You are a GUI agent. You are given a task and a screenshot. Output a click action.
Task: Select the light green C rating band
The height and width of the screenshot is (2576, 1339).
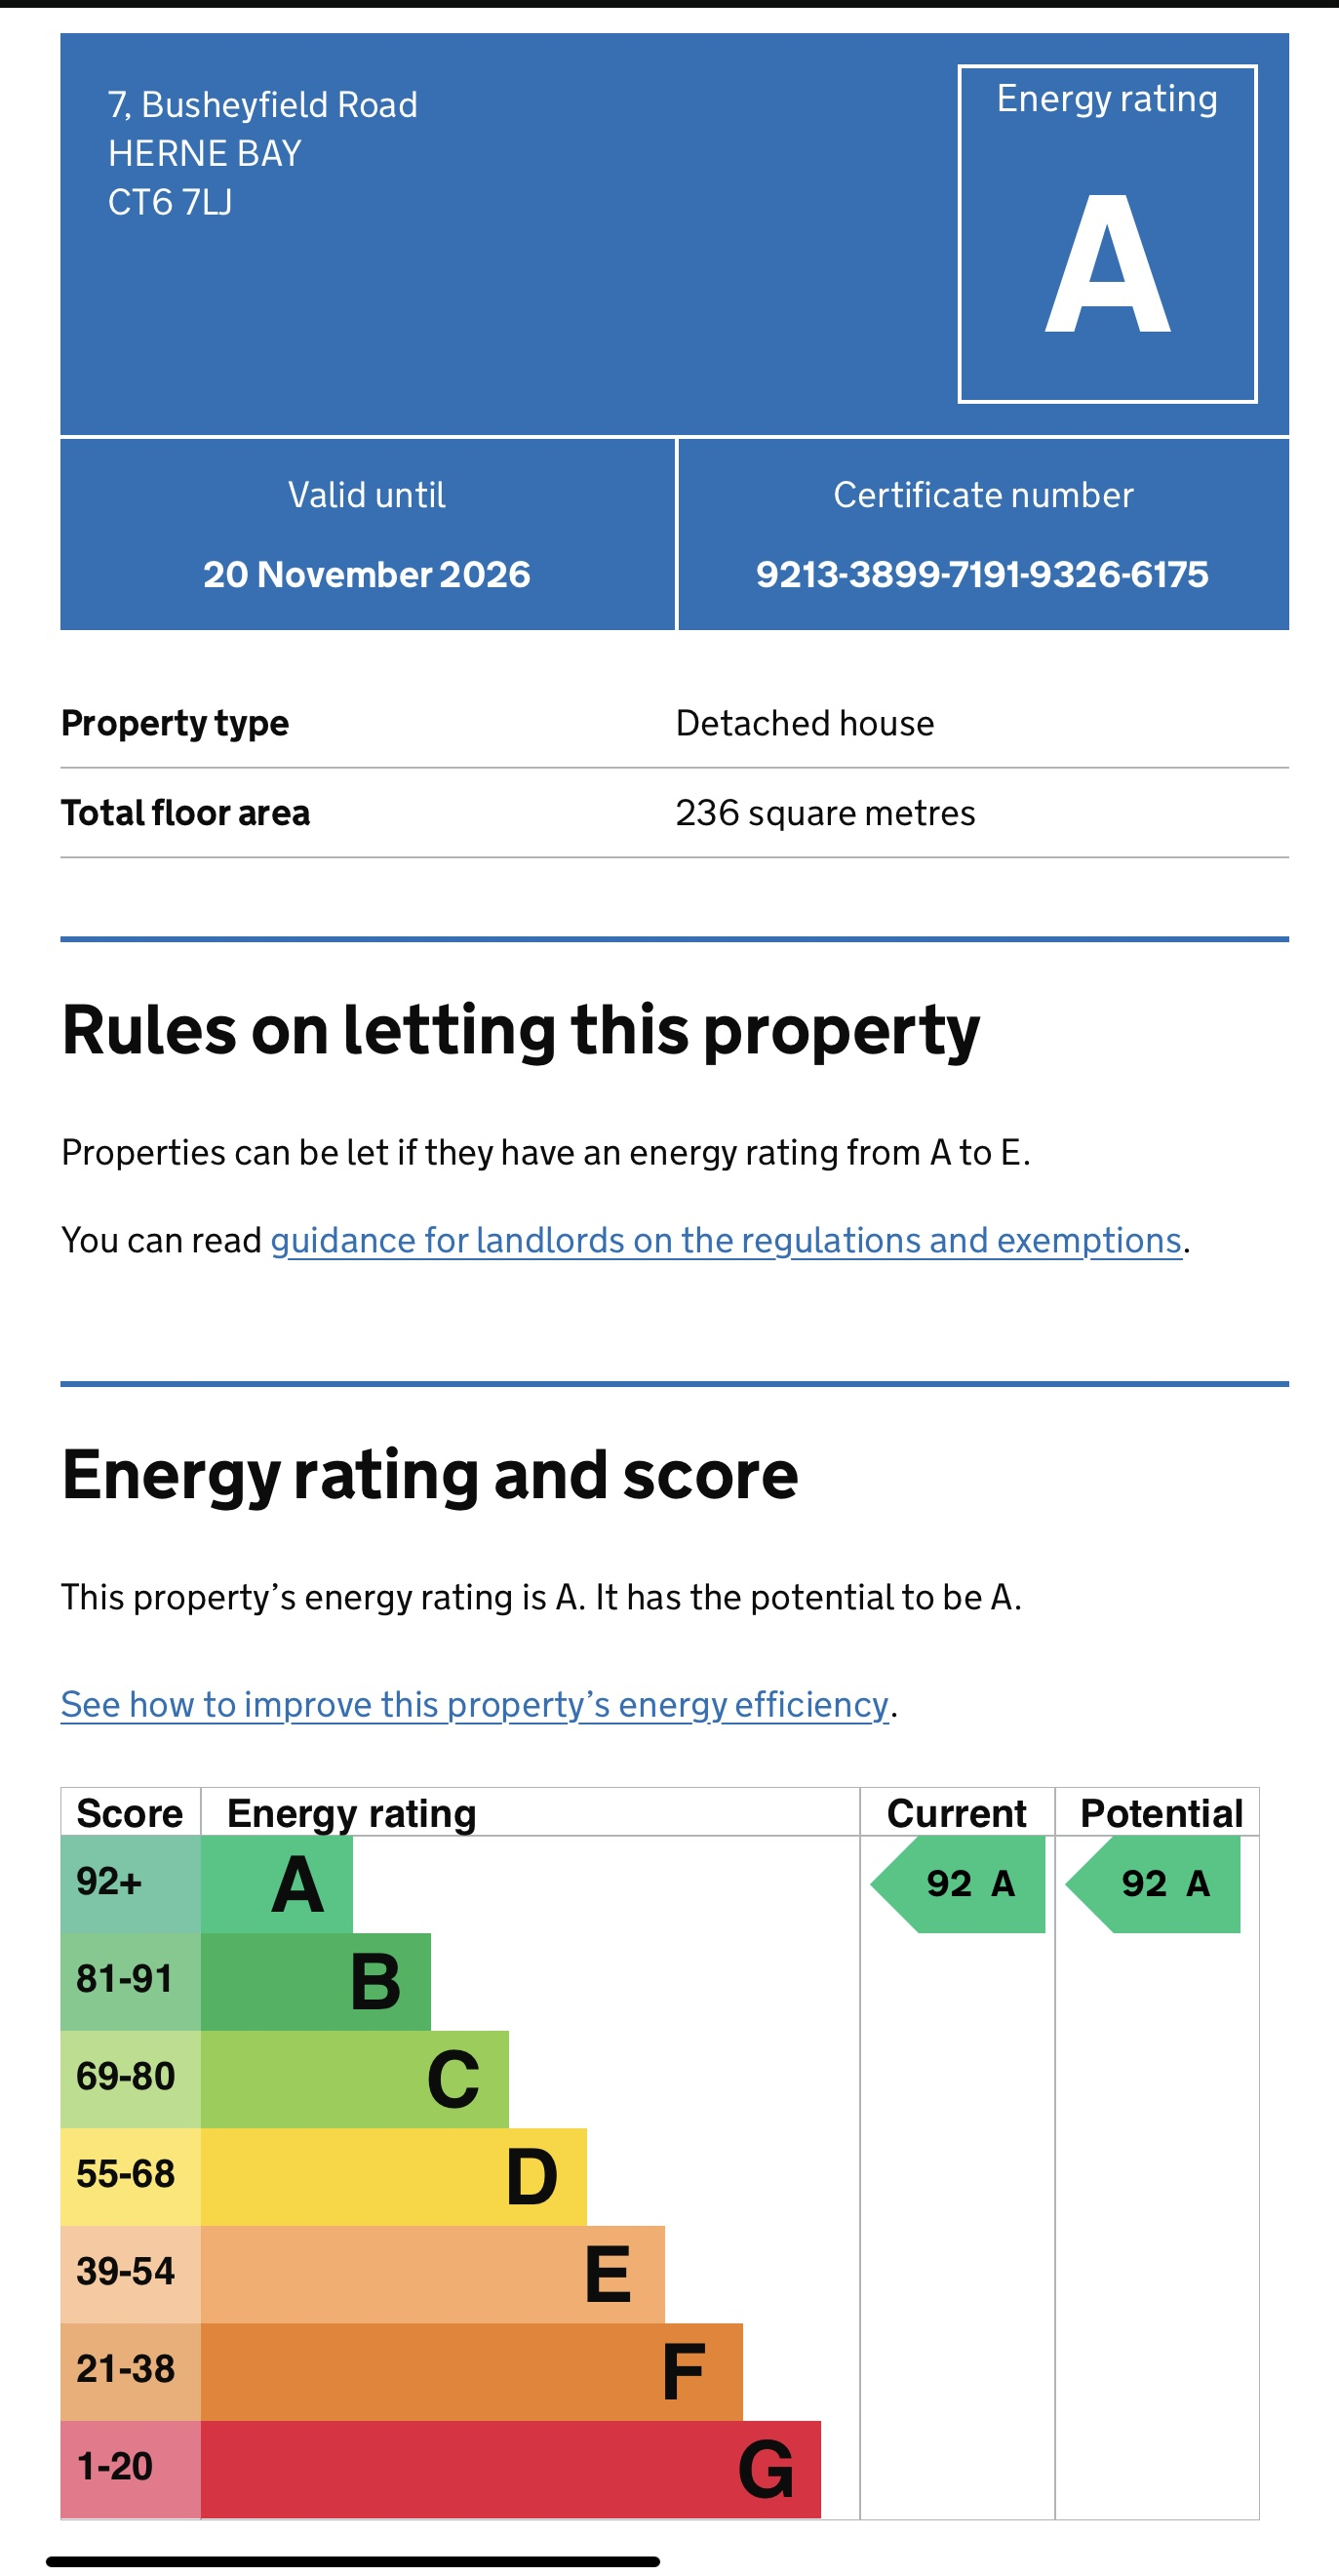click(x=355, y=2078)
